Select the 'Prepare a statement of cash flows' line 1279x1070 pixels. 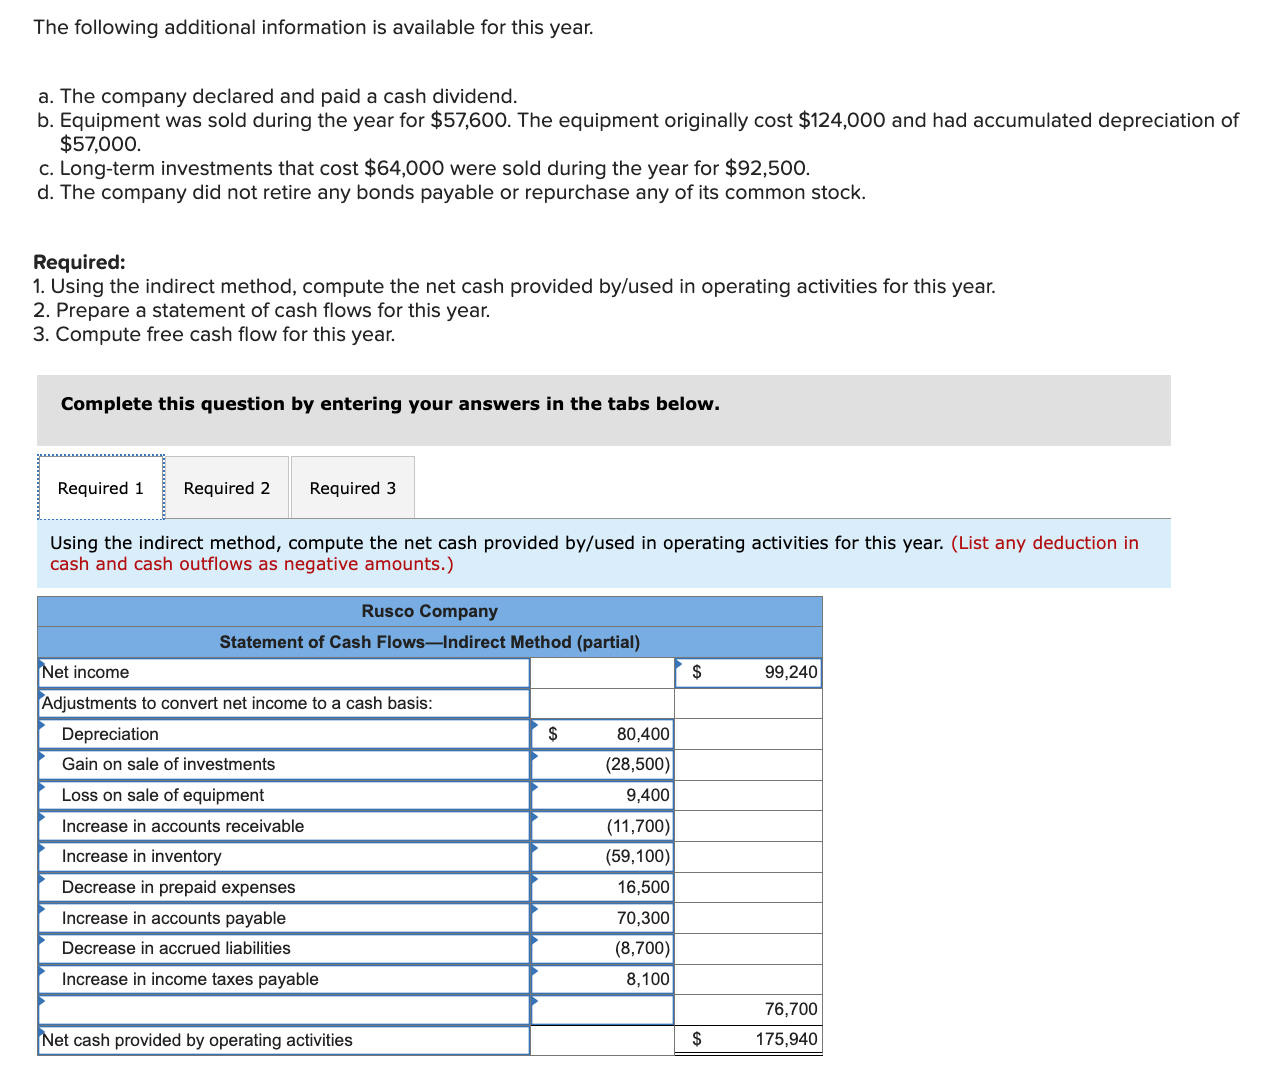pyautogui.click(x=262, y=310)
